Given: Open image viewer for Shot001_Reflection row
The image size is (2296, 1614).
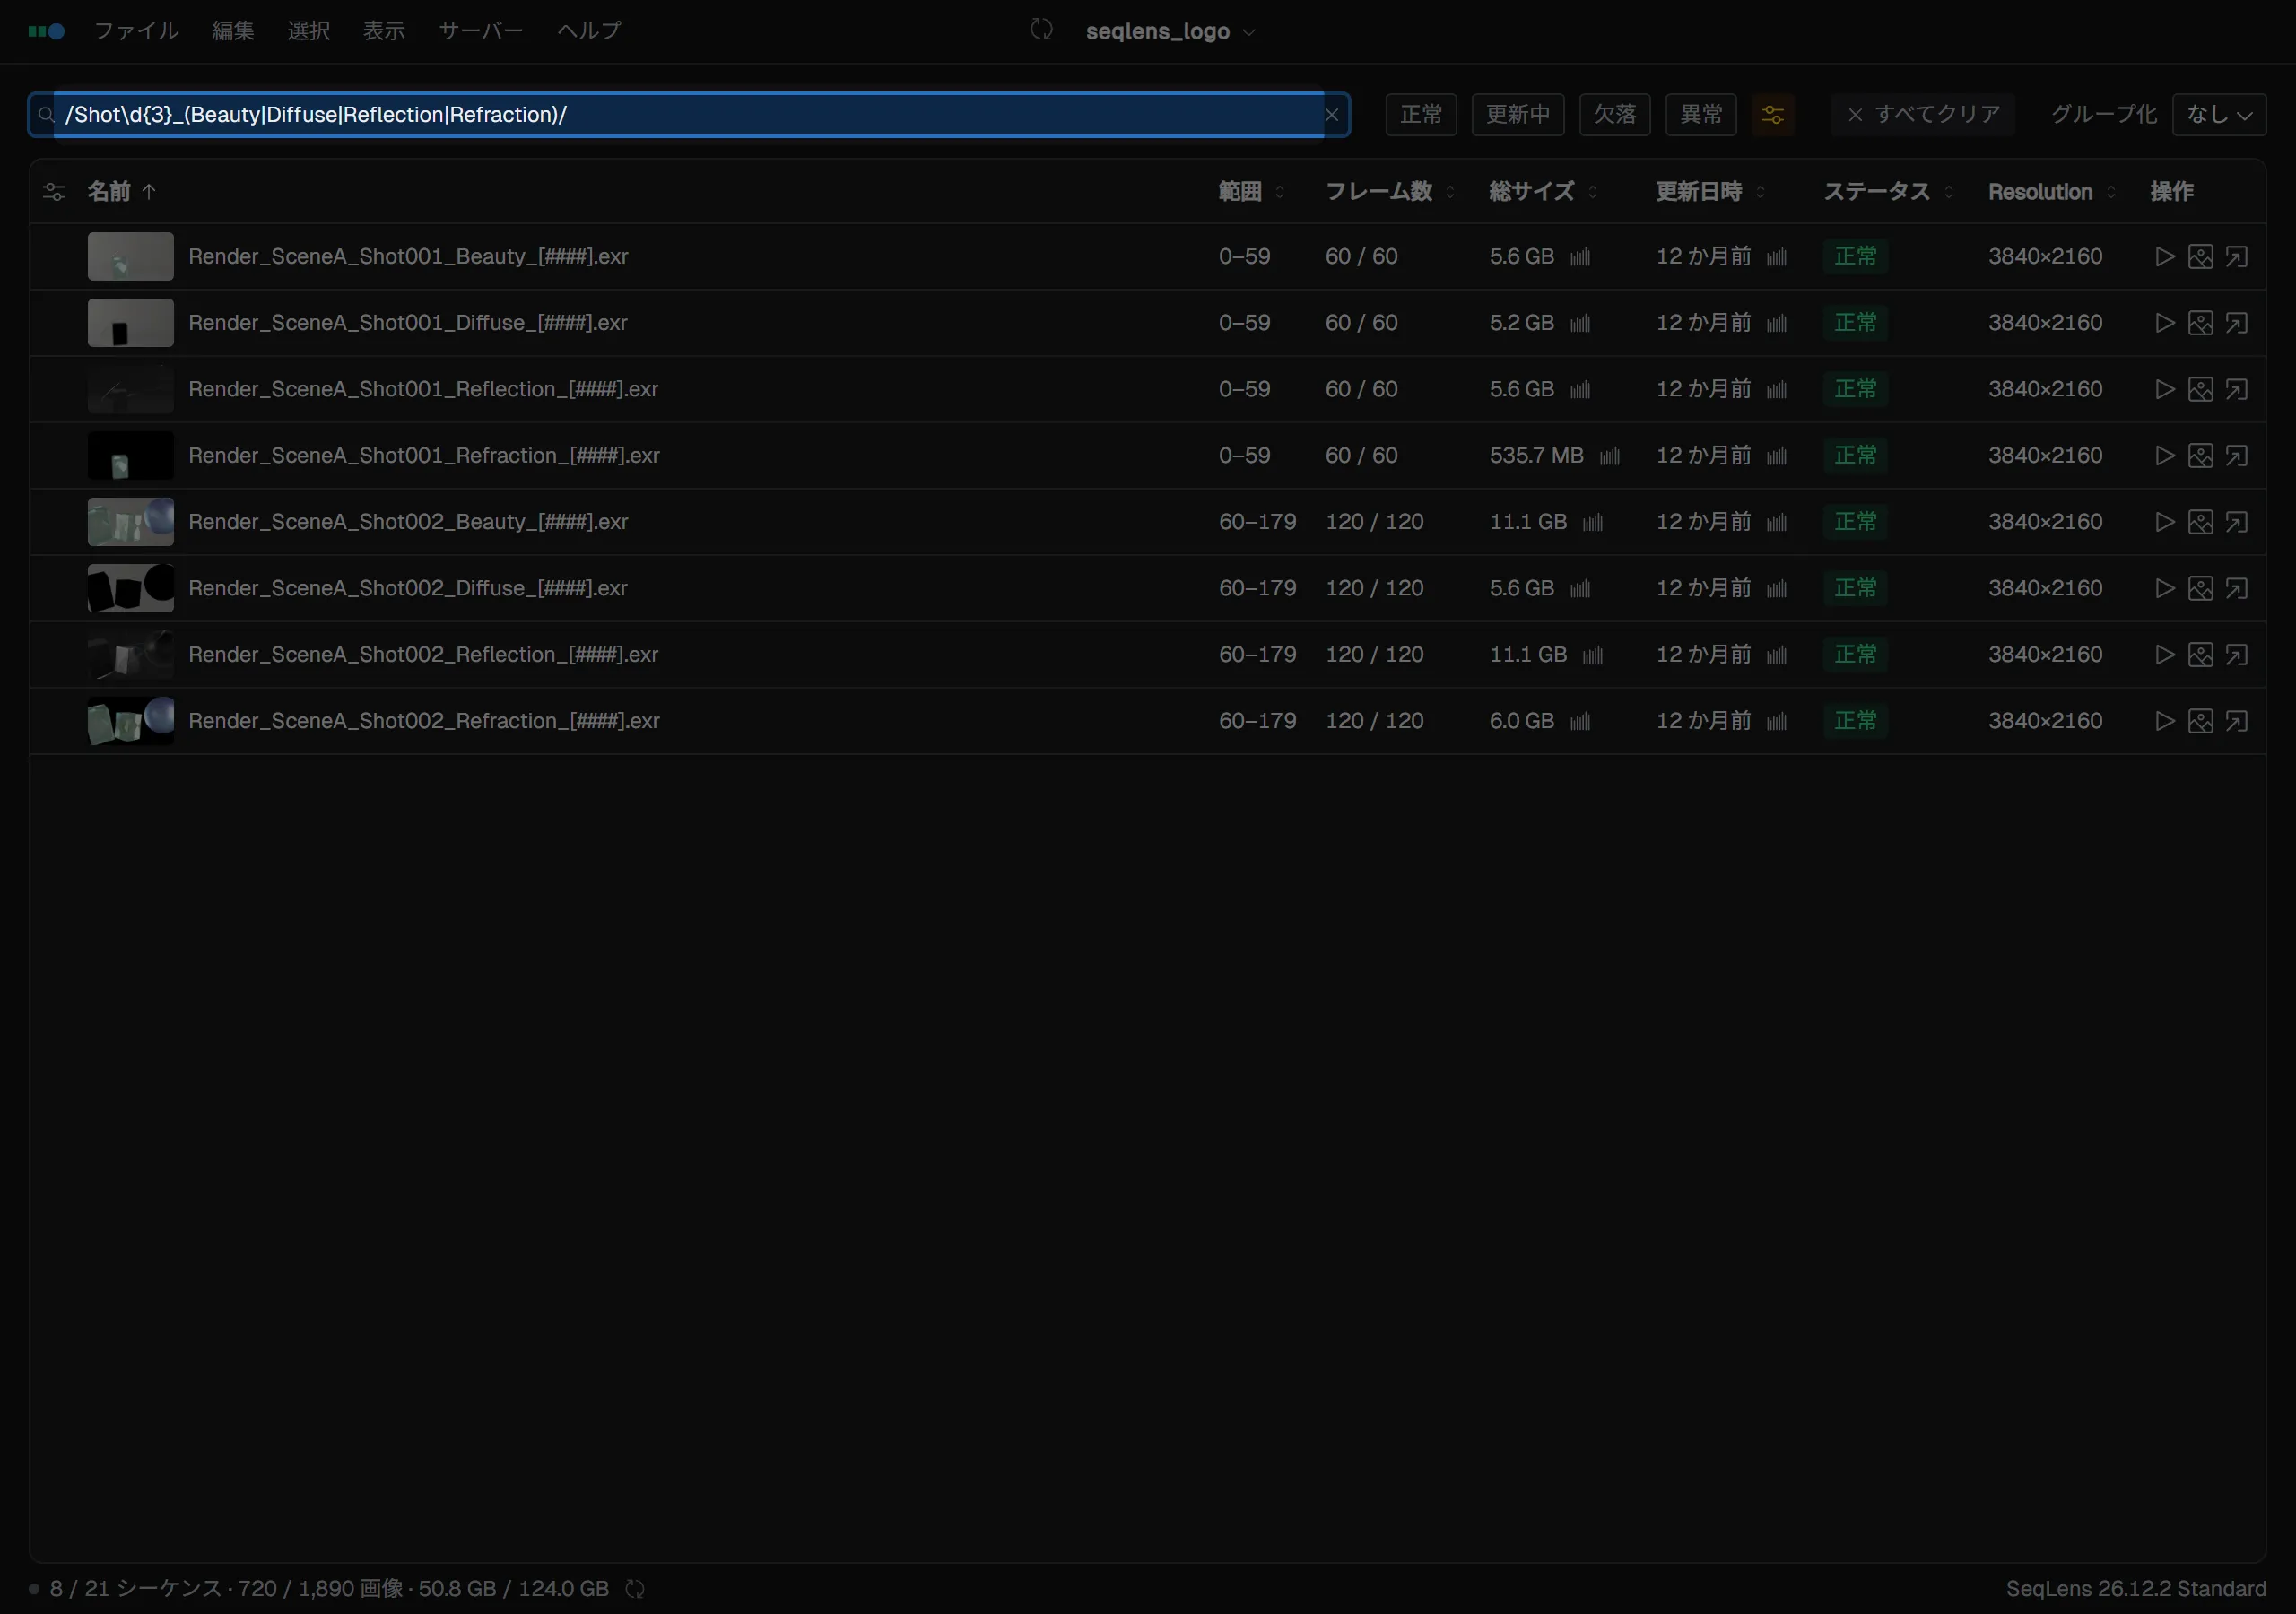Looking at the screenshot, I should (x=2200, y=389).
